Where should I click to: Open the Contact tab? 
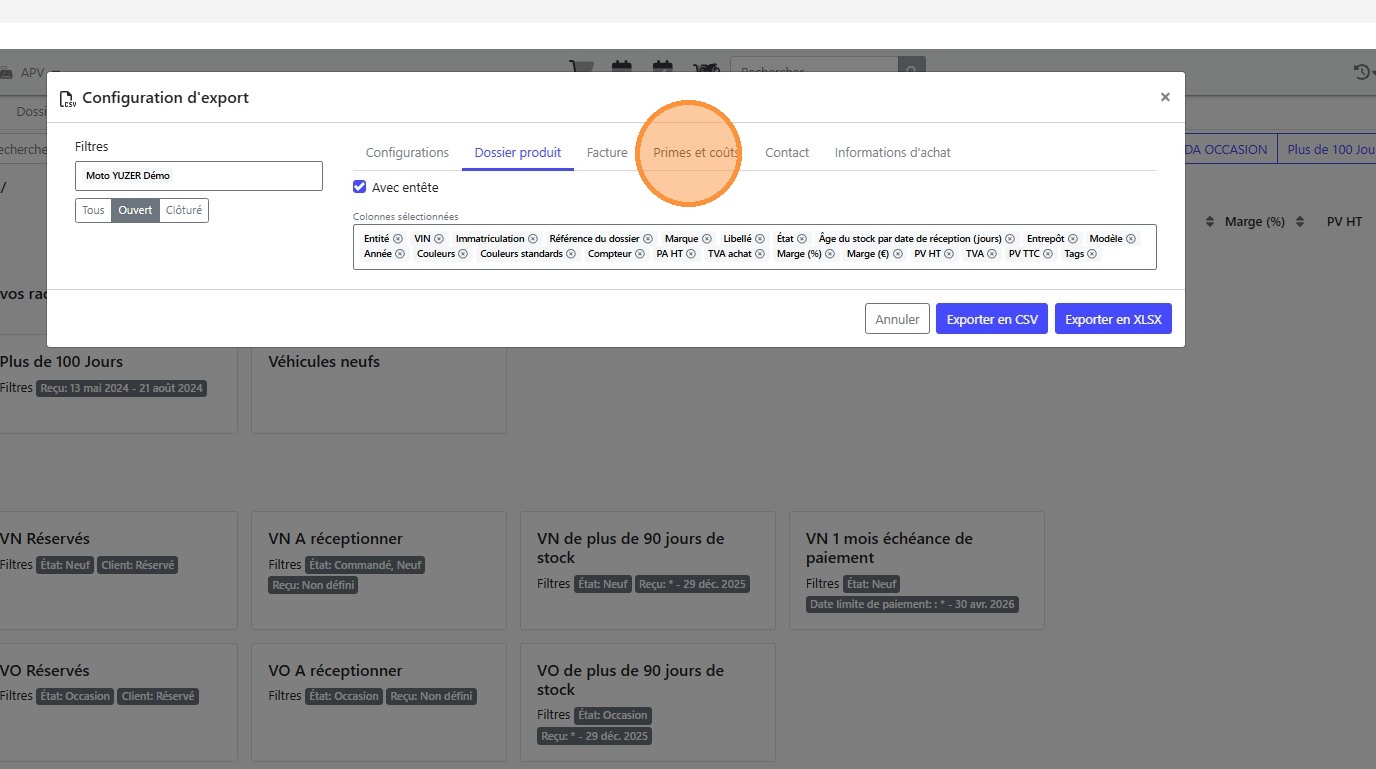tap(787, 153)
